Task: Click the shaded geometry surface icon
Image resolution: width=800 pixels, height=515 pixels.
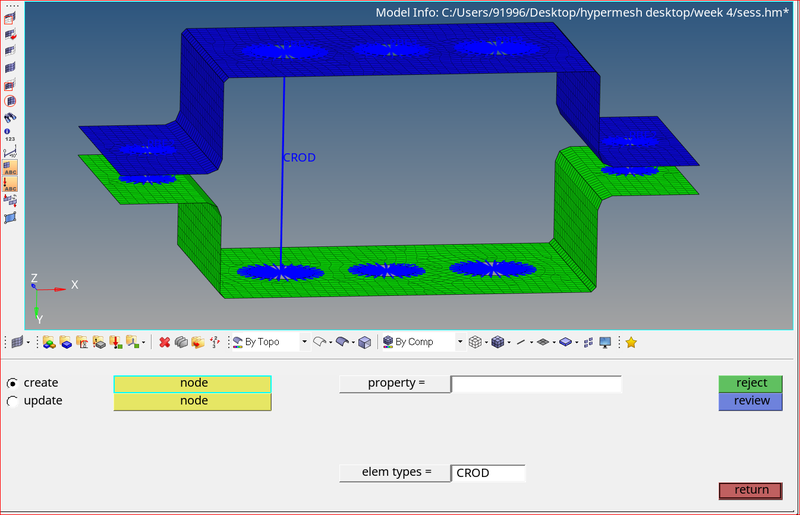Action: (342, 342)
